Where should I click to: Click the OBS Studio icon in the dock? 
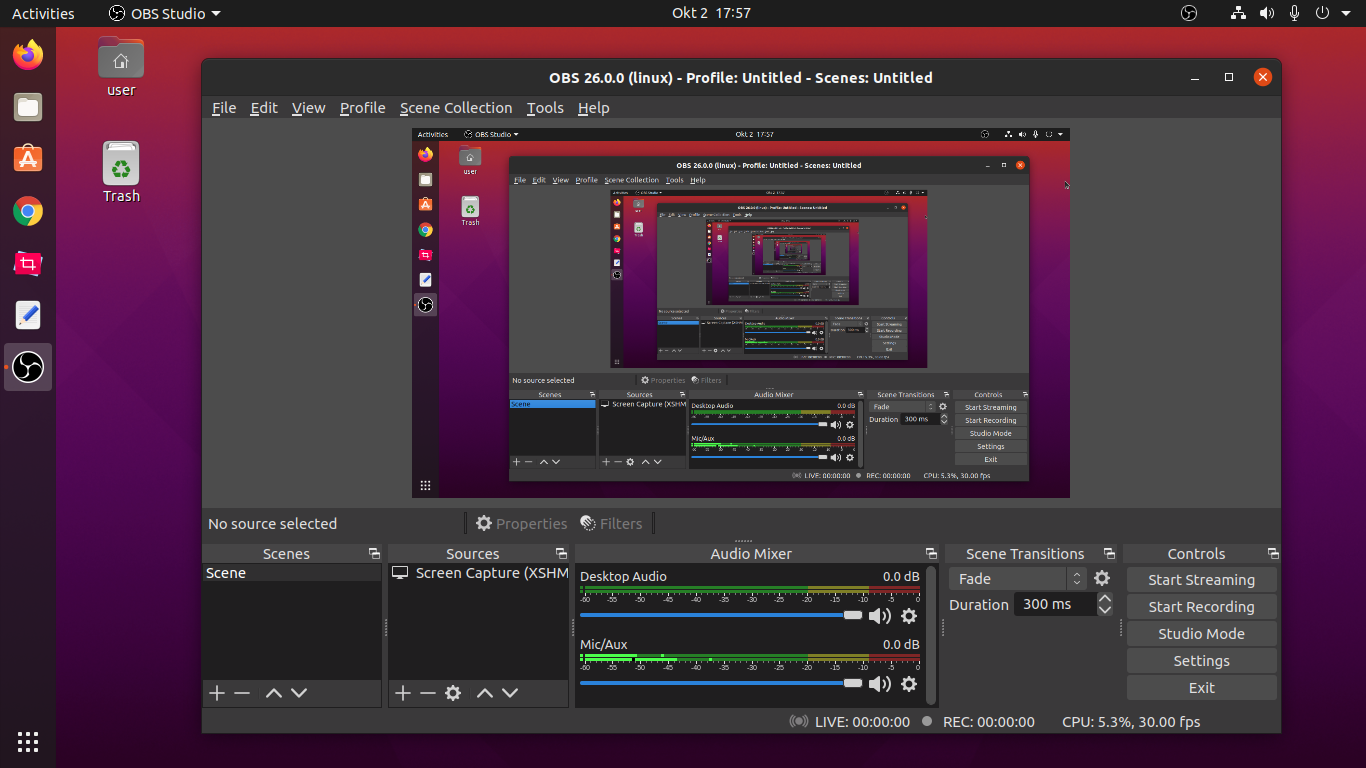[27, 367]
